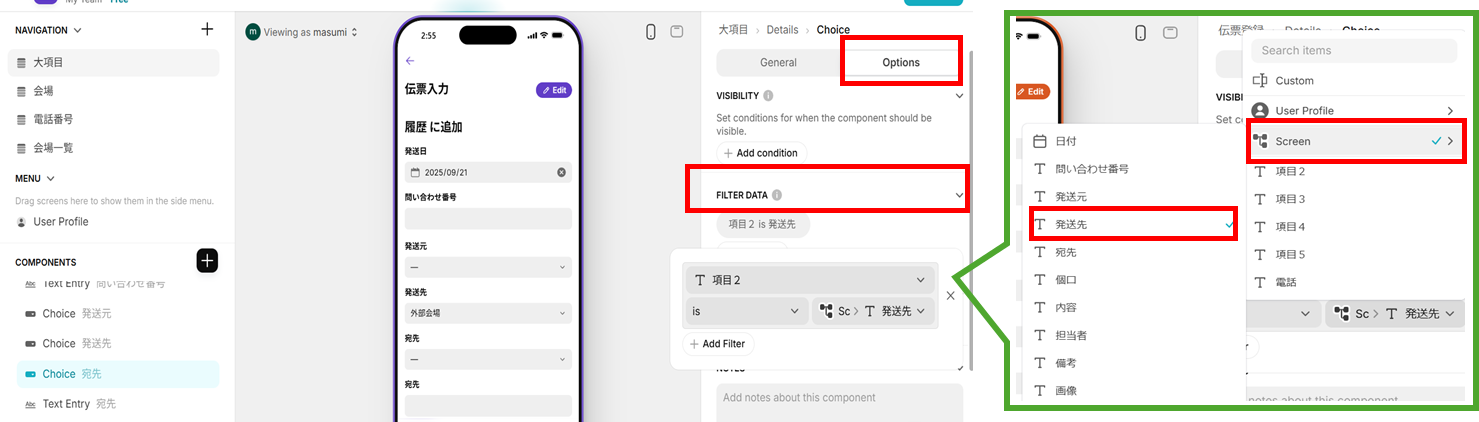
Task: Choose Custom in the items menu
Action: (1355, 80)
